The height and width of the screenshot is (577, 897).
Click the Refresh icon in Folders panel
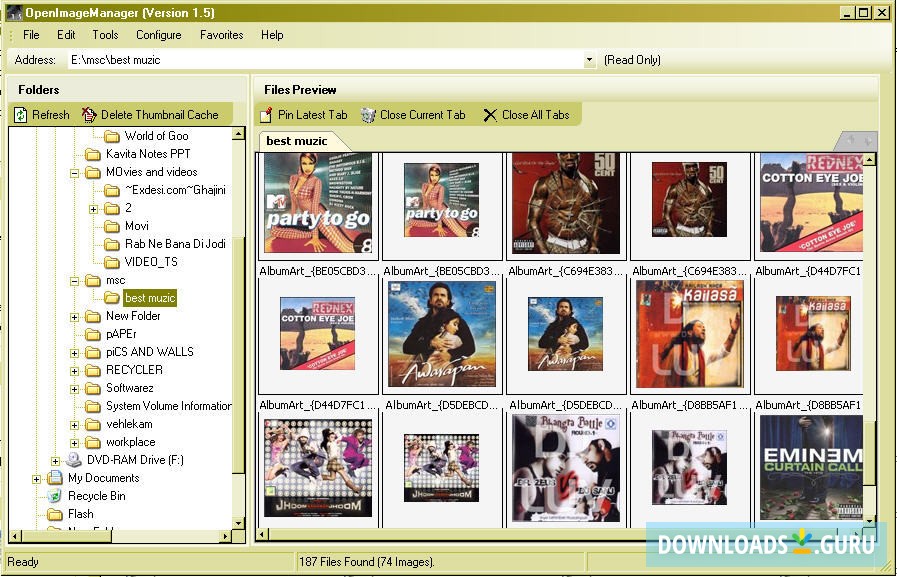click(x=20, y=113)
